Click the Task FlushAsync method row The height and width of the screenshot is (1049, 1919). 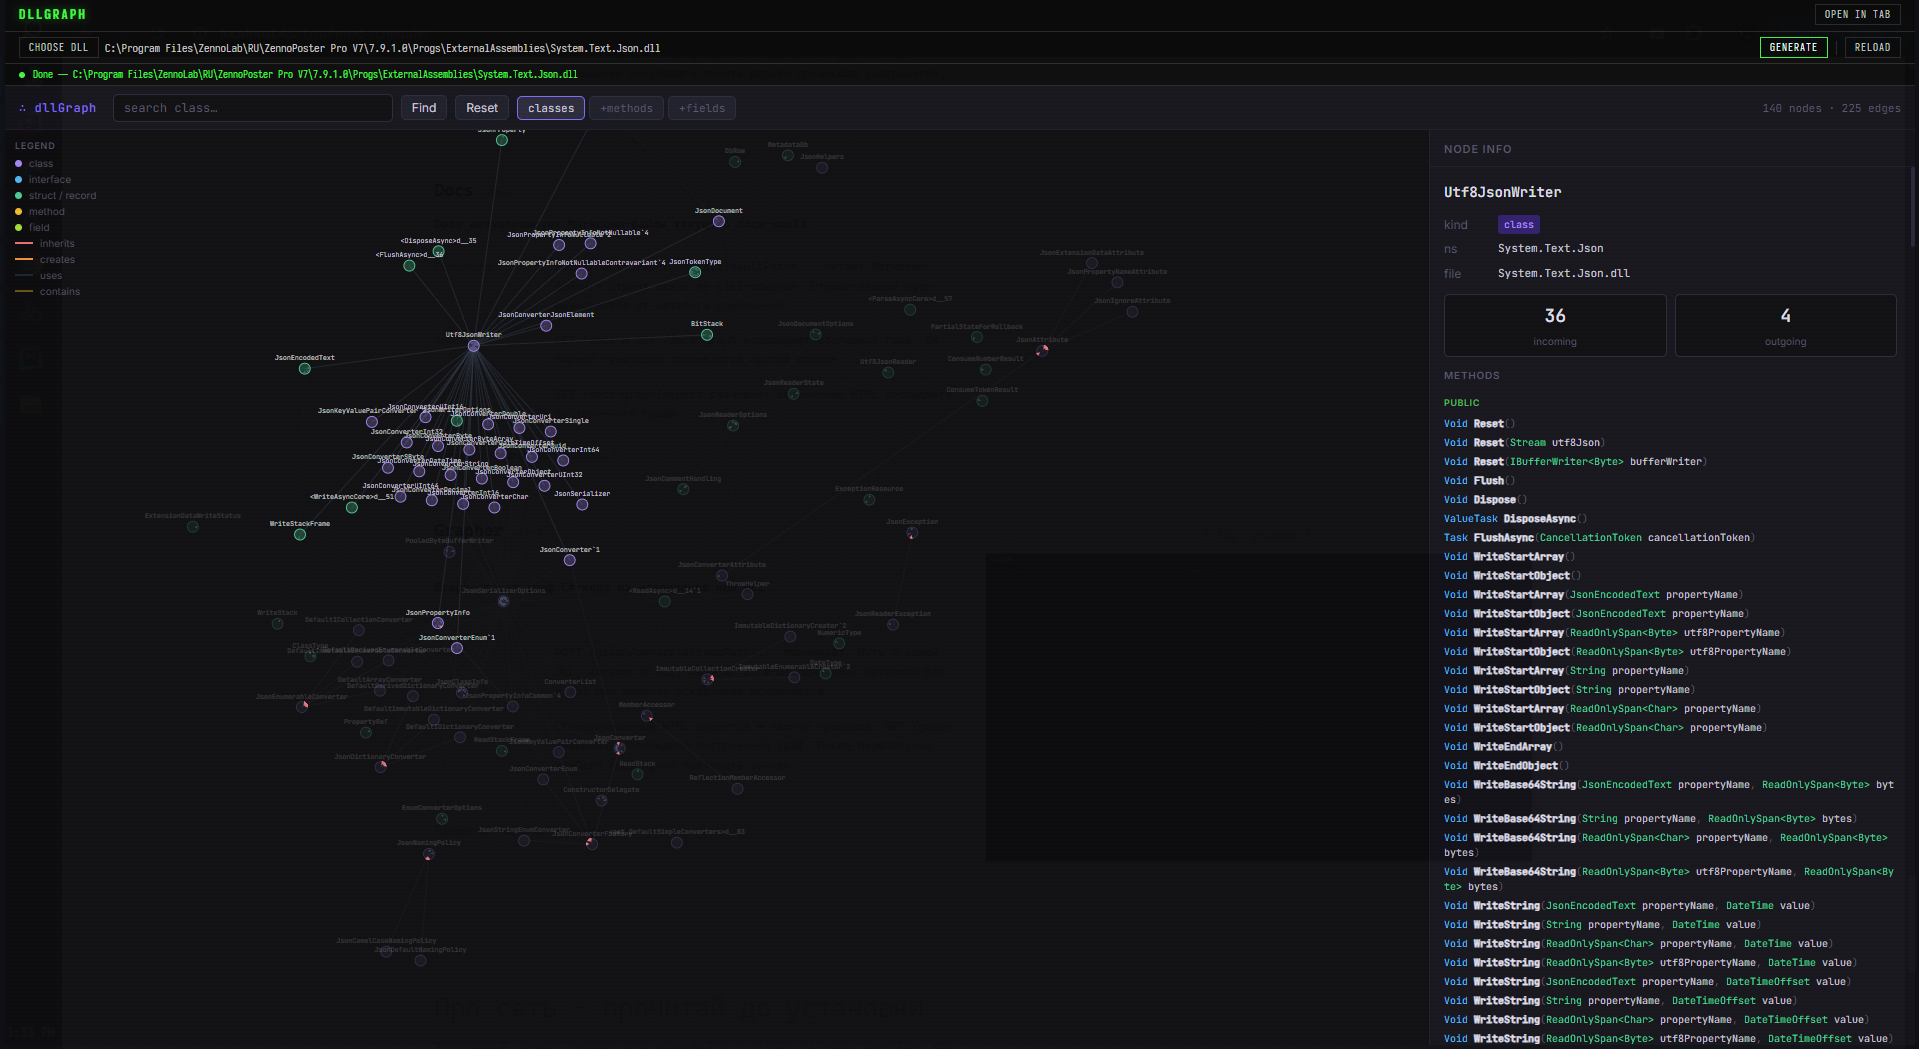[1599, 538]
